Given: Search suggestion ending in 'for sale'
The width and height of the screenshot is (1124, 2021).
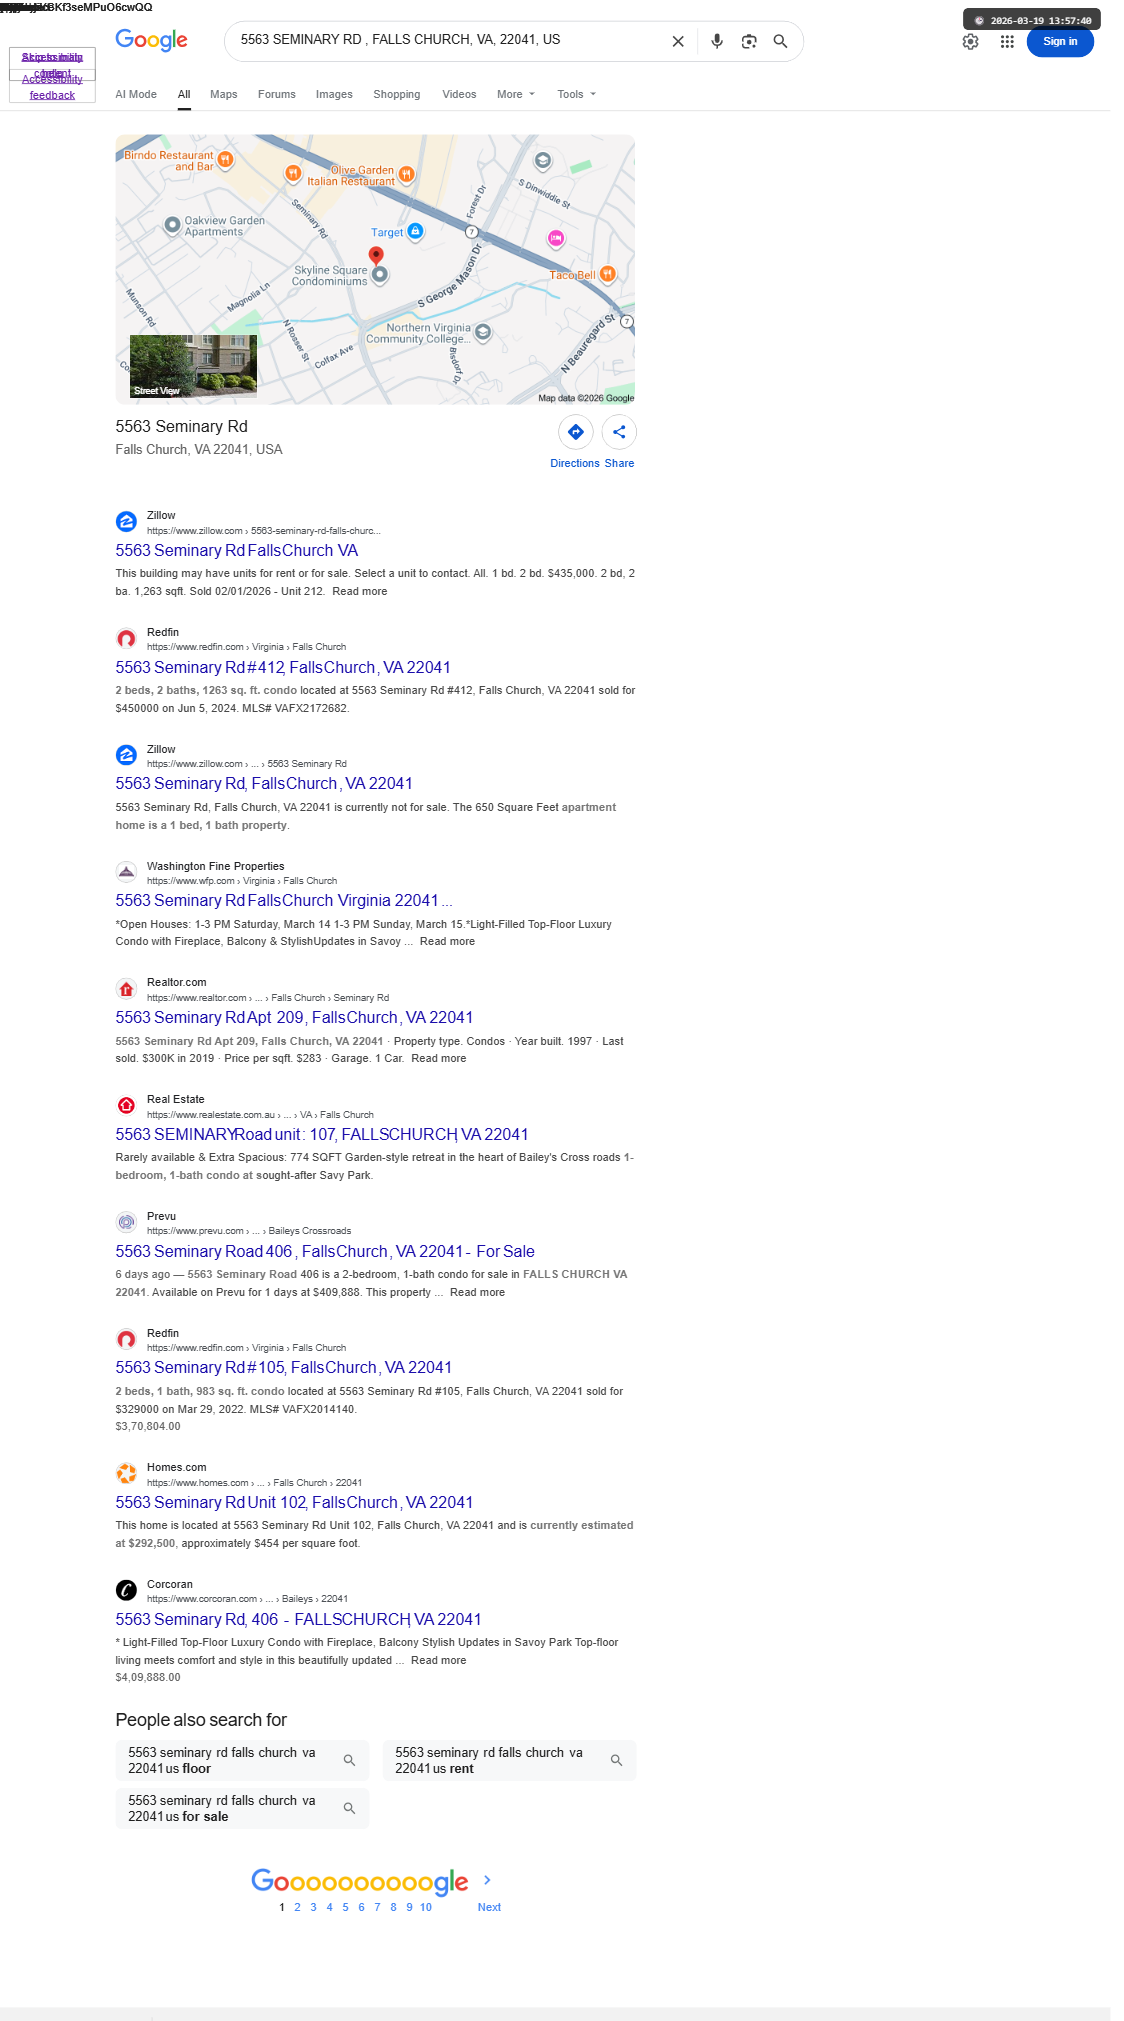Looking at the screenshot, I should click(242, 1808).
